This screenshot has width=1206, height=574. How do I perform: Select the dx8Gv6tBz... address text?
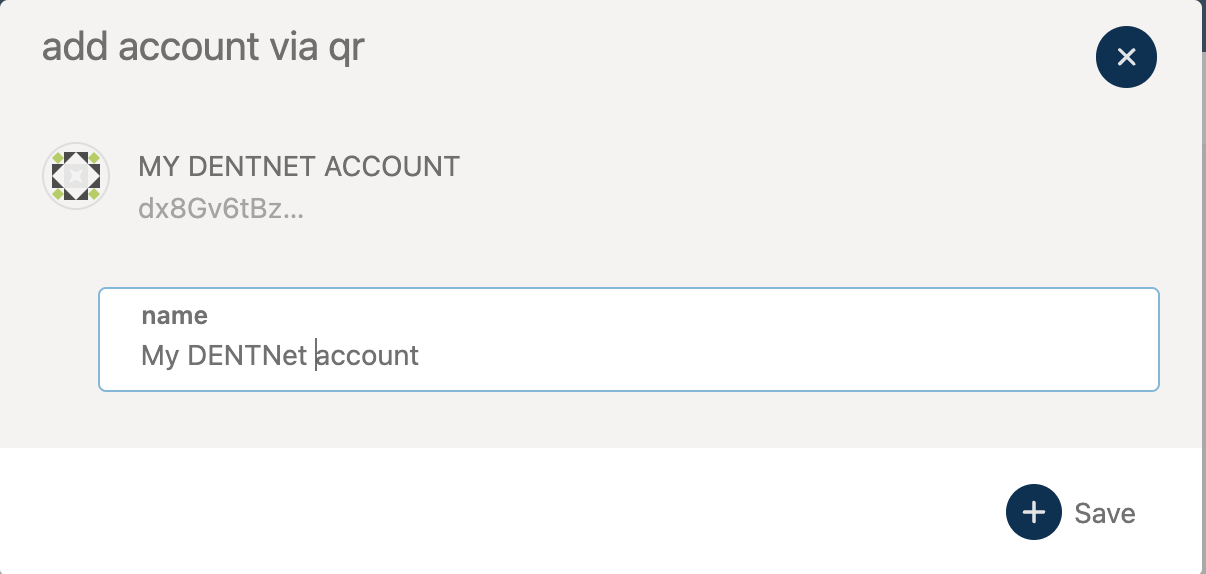click(x=220, y=211)
